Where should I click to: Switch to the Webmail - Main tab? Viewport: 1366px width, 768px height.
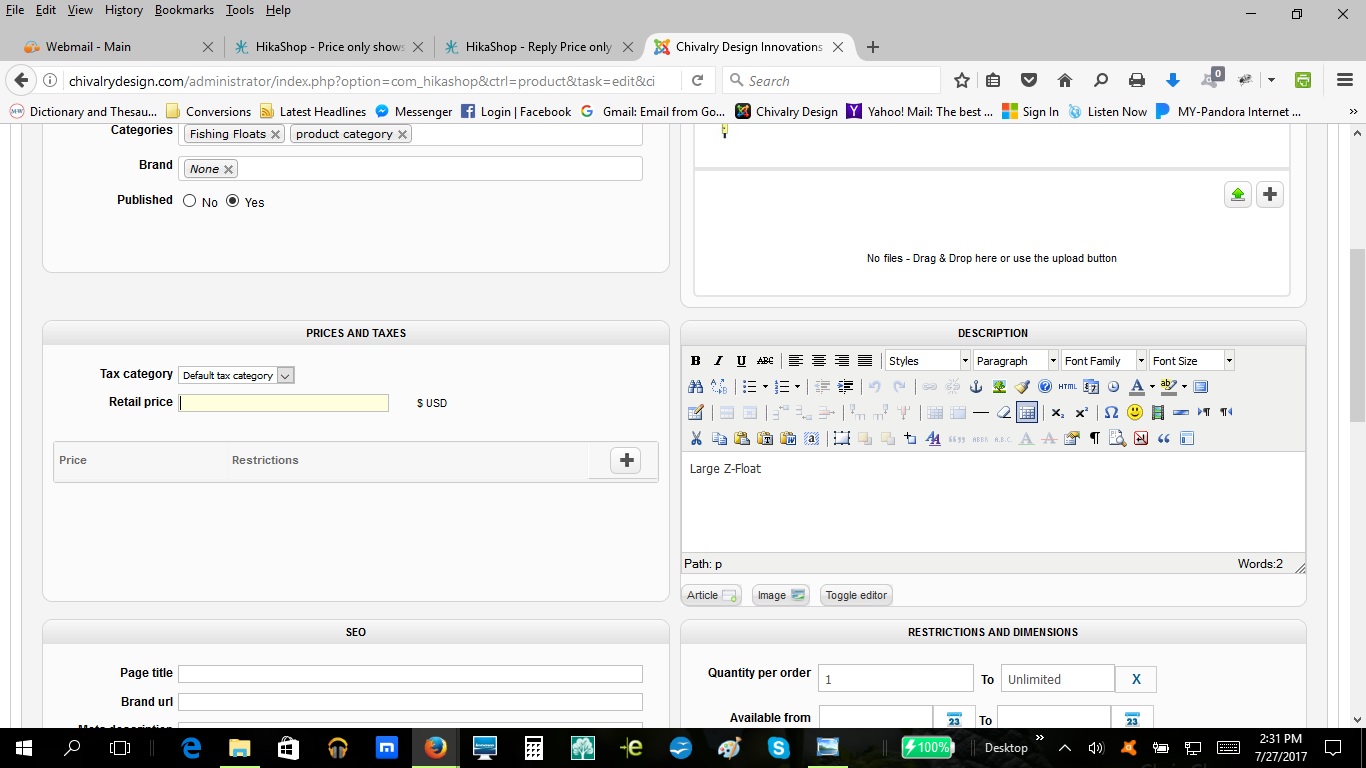[x=118, y=47]
